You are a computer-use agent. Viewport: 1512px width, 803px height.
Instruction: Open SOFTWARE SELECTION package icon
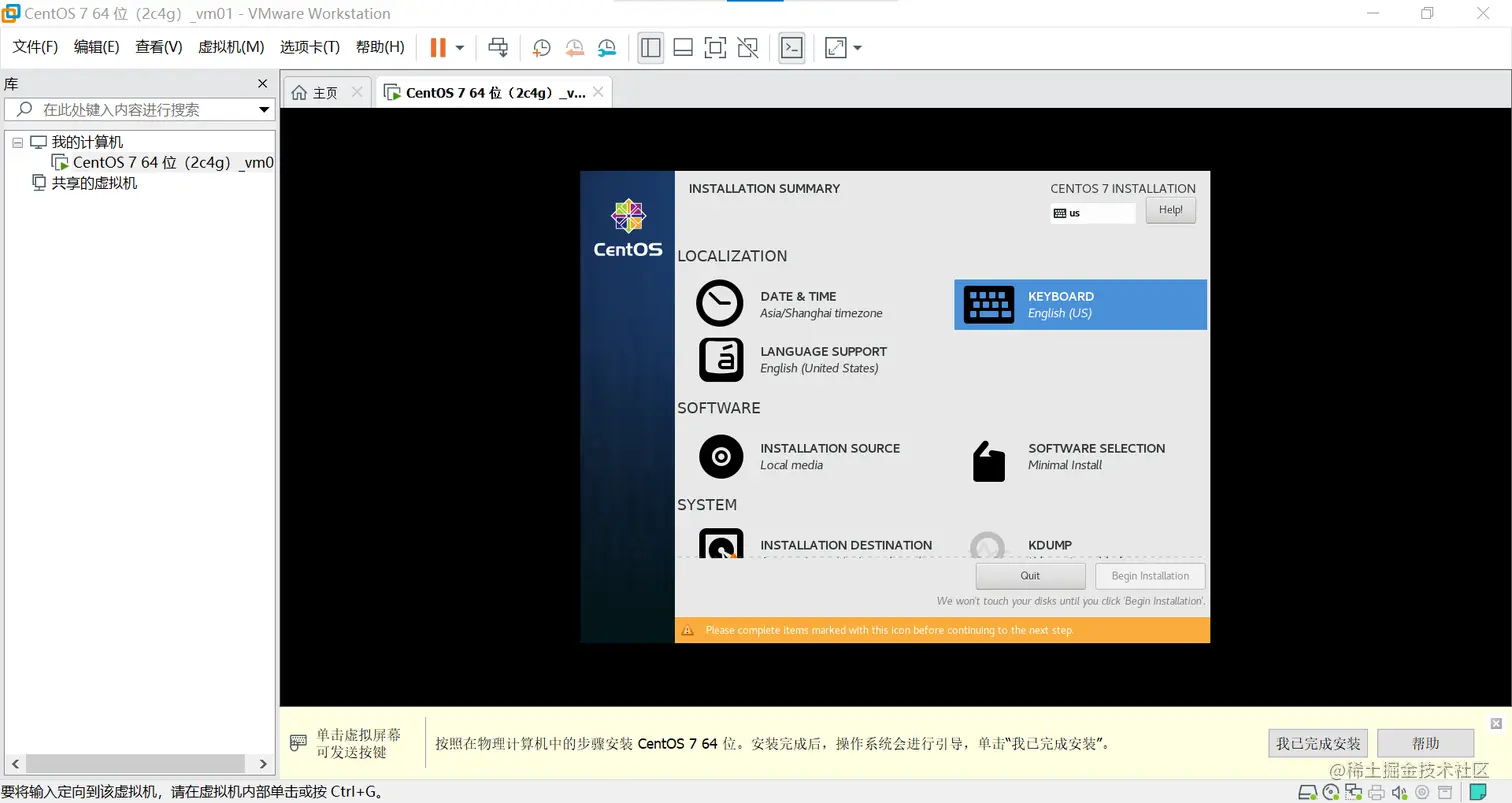[x=988, y=461]
